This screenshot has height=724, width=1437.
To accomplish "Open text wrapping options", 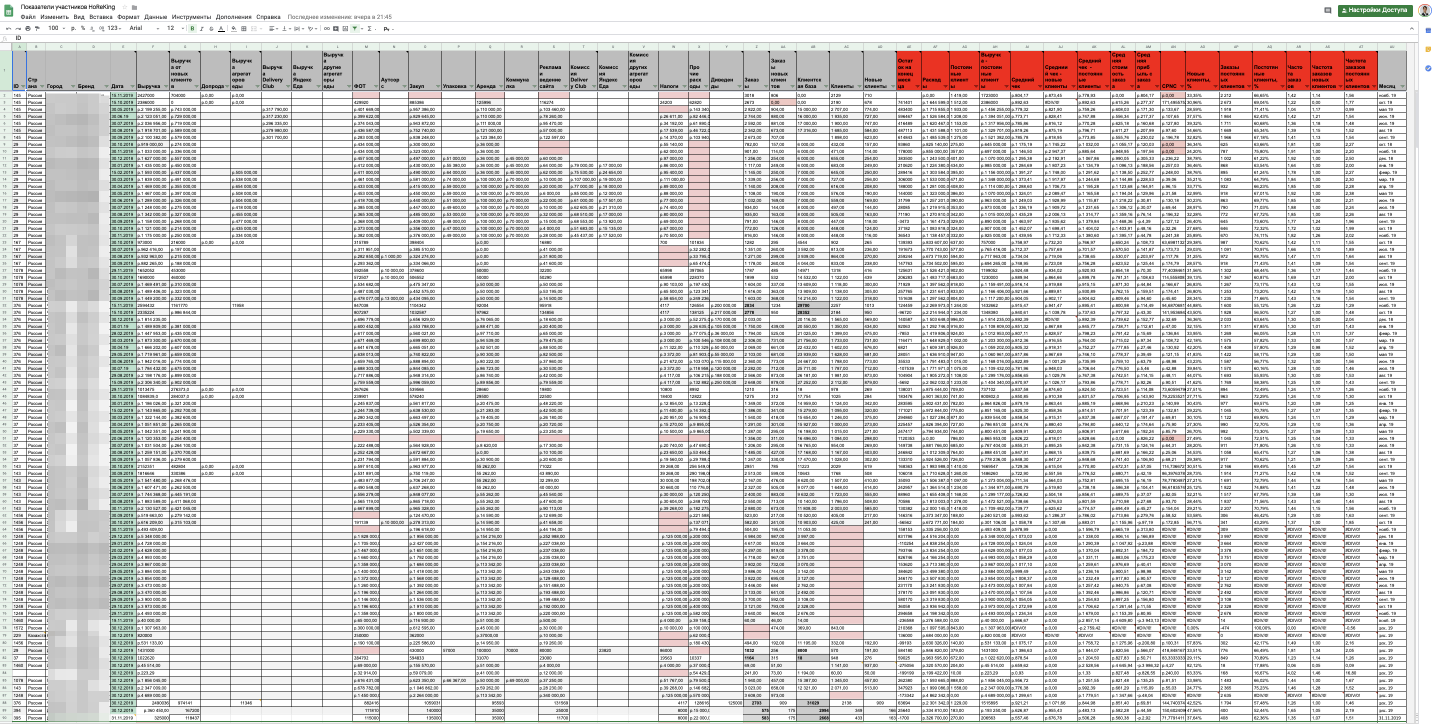I will [298, 28].
